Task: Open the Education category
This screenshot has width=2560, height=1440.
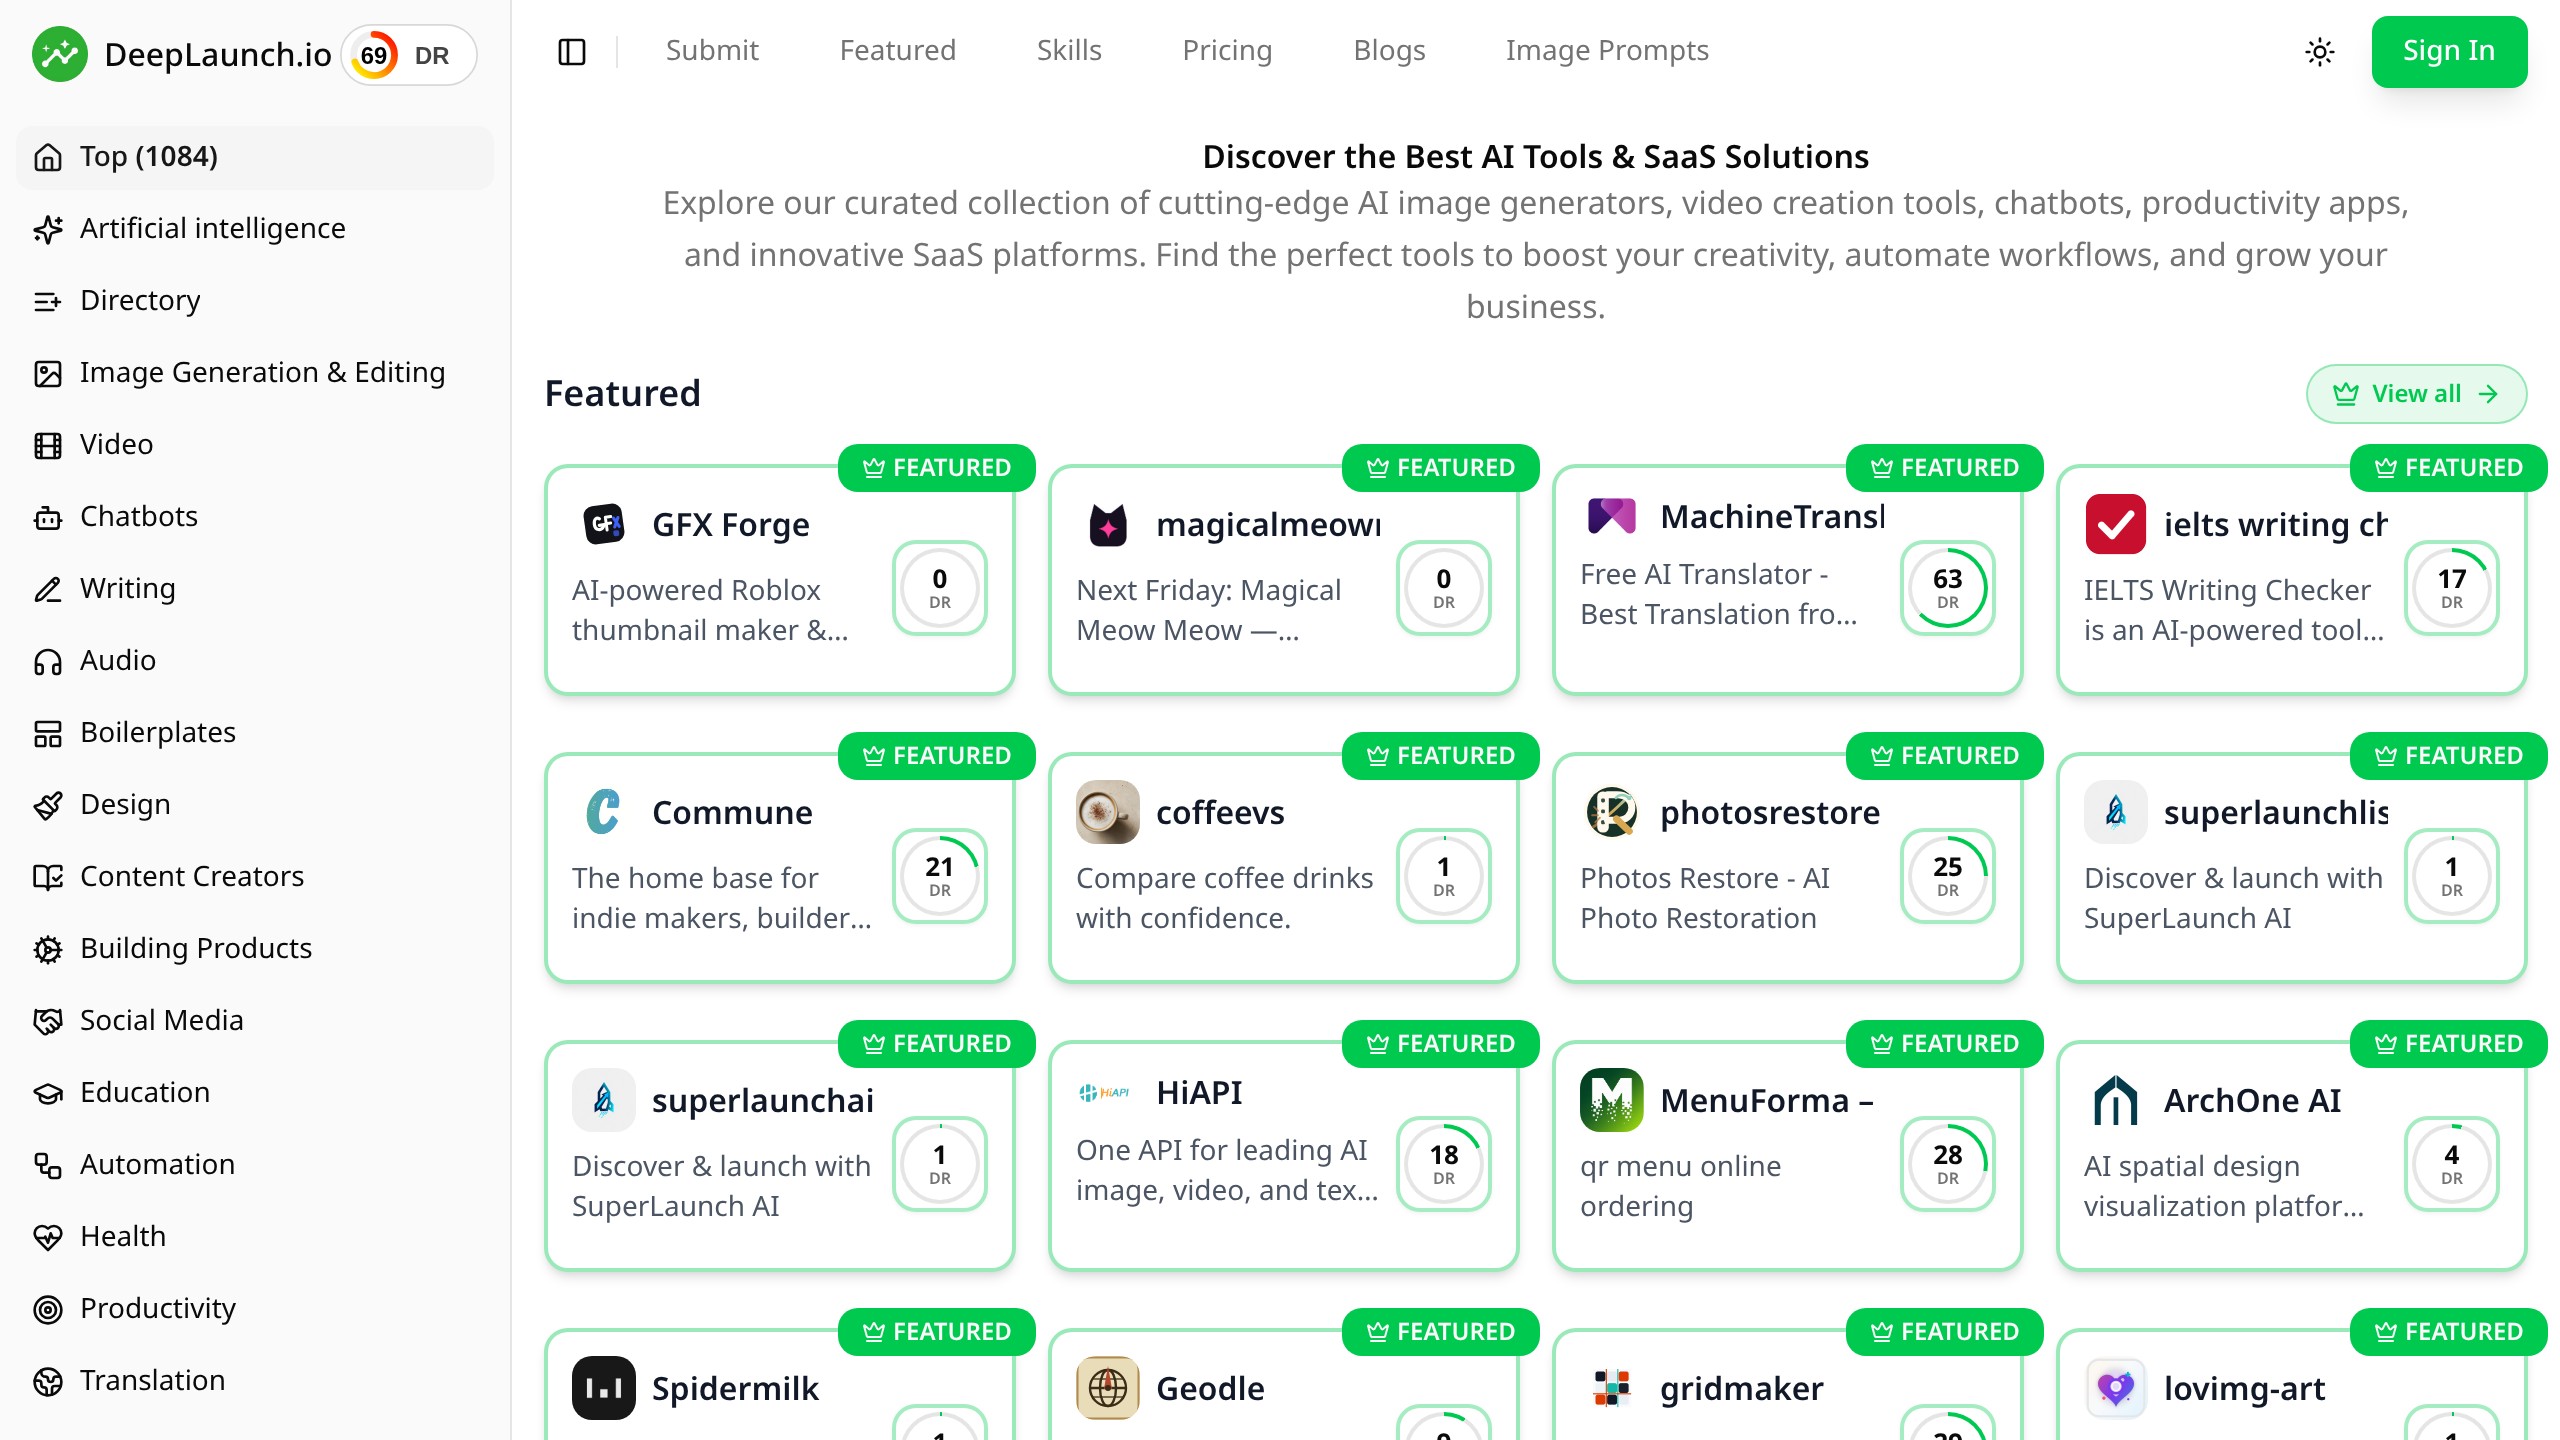Action: 255,1092
